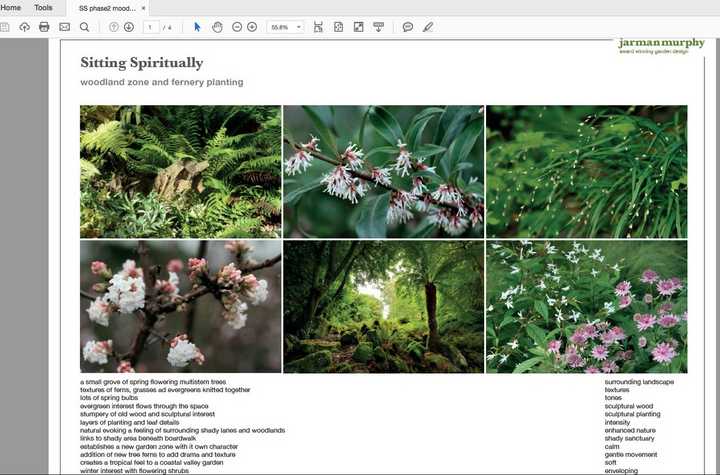The height and width of the screenshot is (475, 720).
Task: Print the document using the printer icon
Action: (x=44, y=27)
